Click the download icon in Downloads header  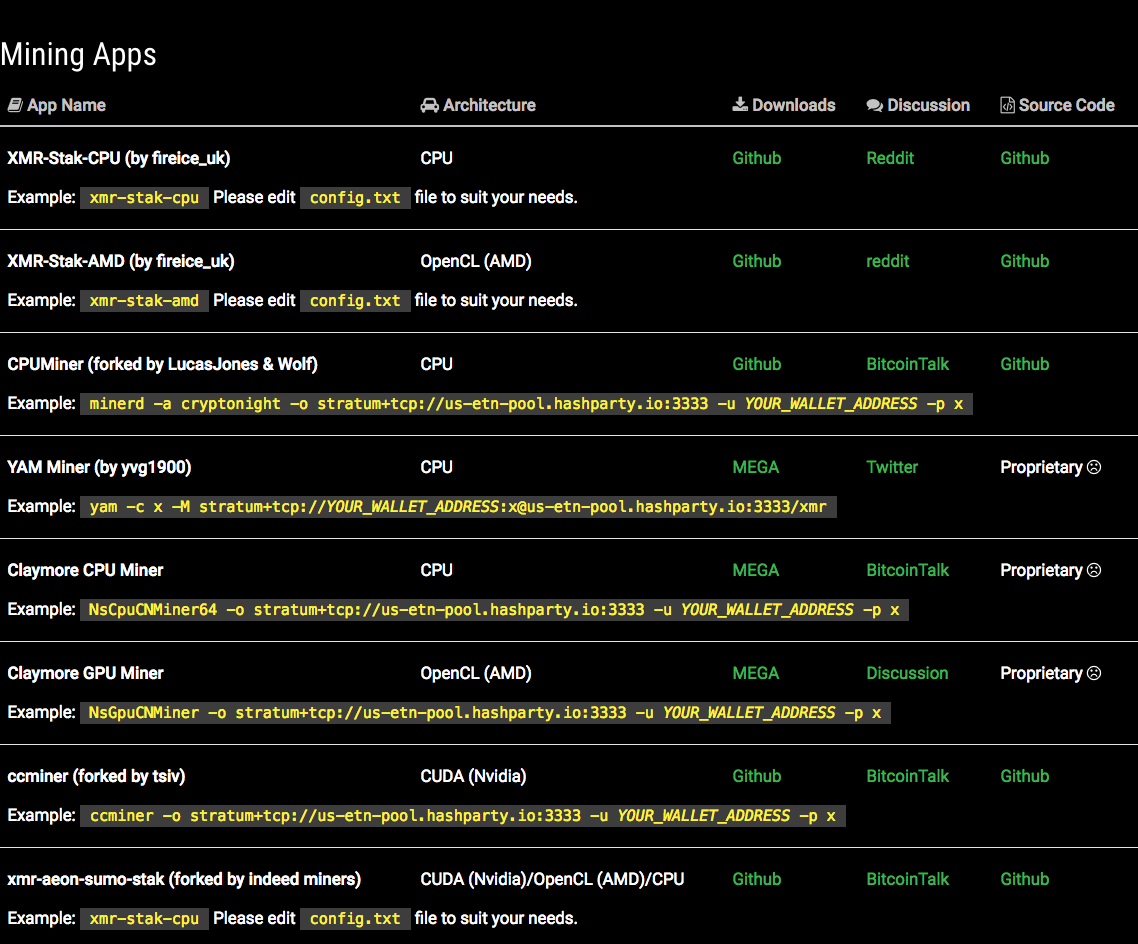coord(740,105)
